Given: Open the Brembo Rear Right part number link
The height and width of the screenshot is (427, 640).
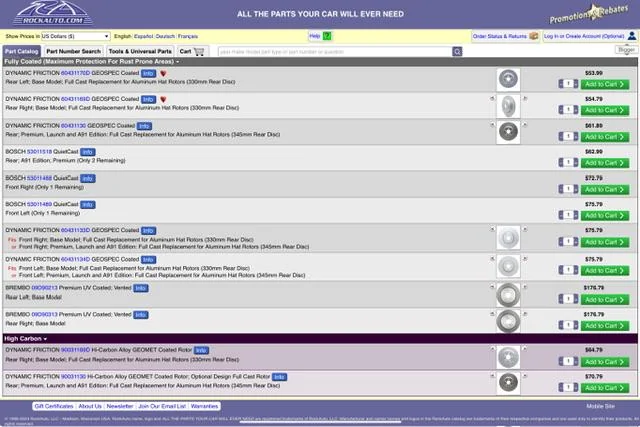Looking at the screenshot, I should tap(44, 315).
